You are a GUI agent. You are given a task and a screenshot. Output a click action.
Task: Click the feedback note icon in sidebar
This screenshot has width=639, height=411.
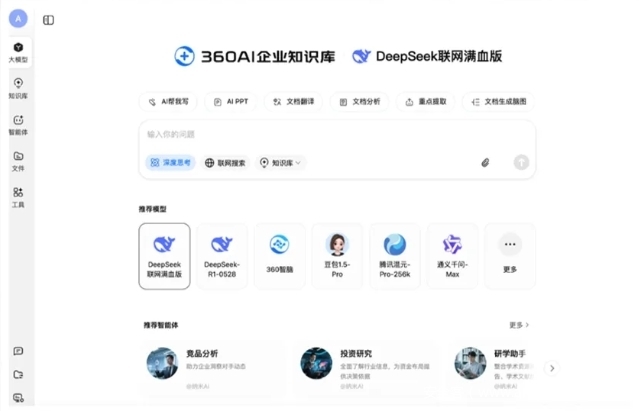click(x=18, y=351)
